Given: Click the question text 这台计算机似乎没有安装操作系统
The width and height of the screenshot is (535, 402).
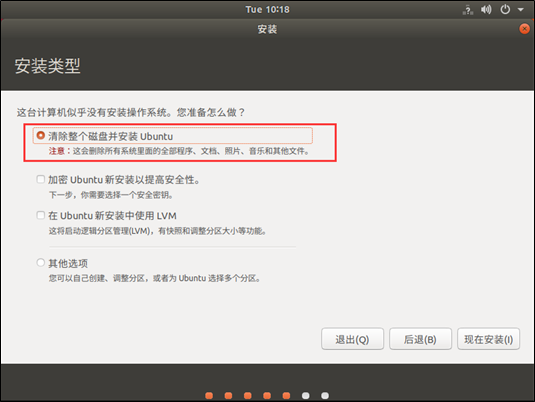Looking at the screenshot, I should click(131, 112).
